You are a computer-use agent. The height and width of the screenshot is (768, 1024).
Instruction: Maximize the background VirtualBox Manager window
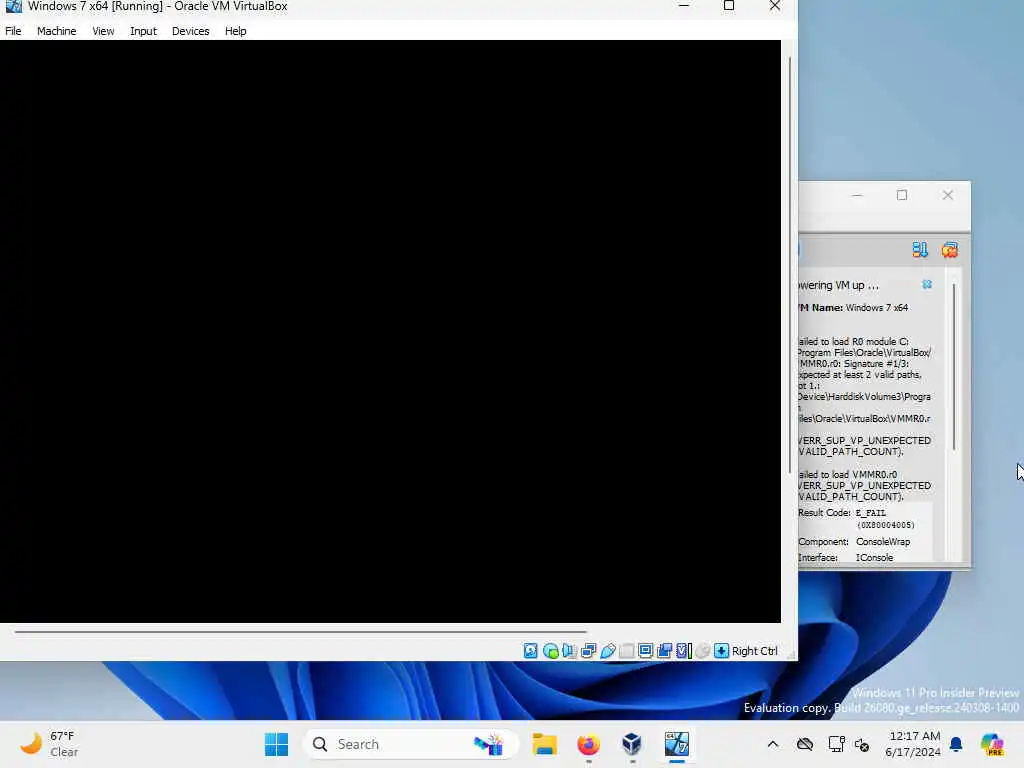click(x=902, y=195)
